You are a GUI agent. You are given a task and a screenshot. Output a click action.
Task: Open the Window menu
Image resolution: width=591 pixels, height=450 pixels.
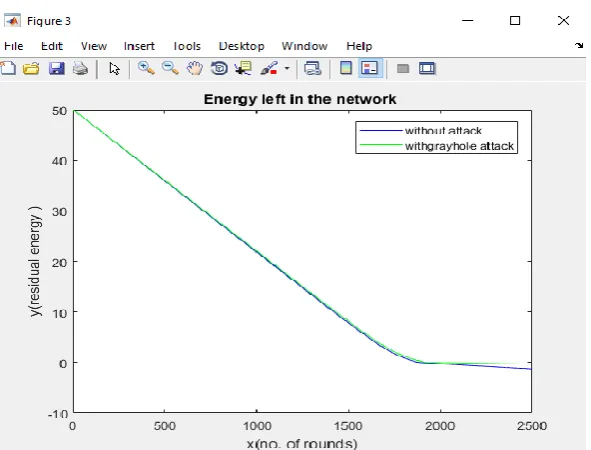(x=305, y=46)
